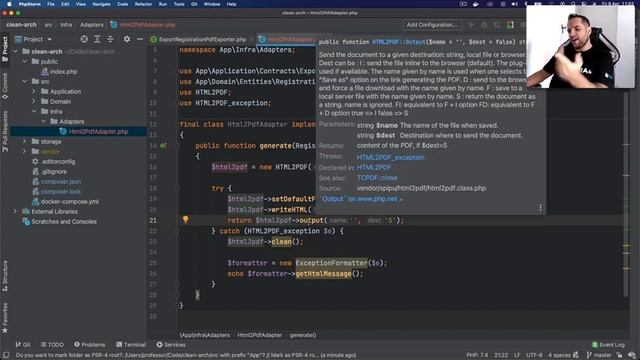Viewport: 640px width, 360px height.
Task: Click the UTF-8 encoding in status bar
Action: click(x=534, y=355)
